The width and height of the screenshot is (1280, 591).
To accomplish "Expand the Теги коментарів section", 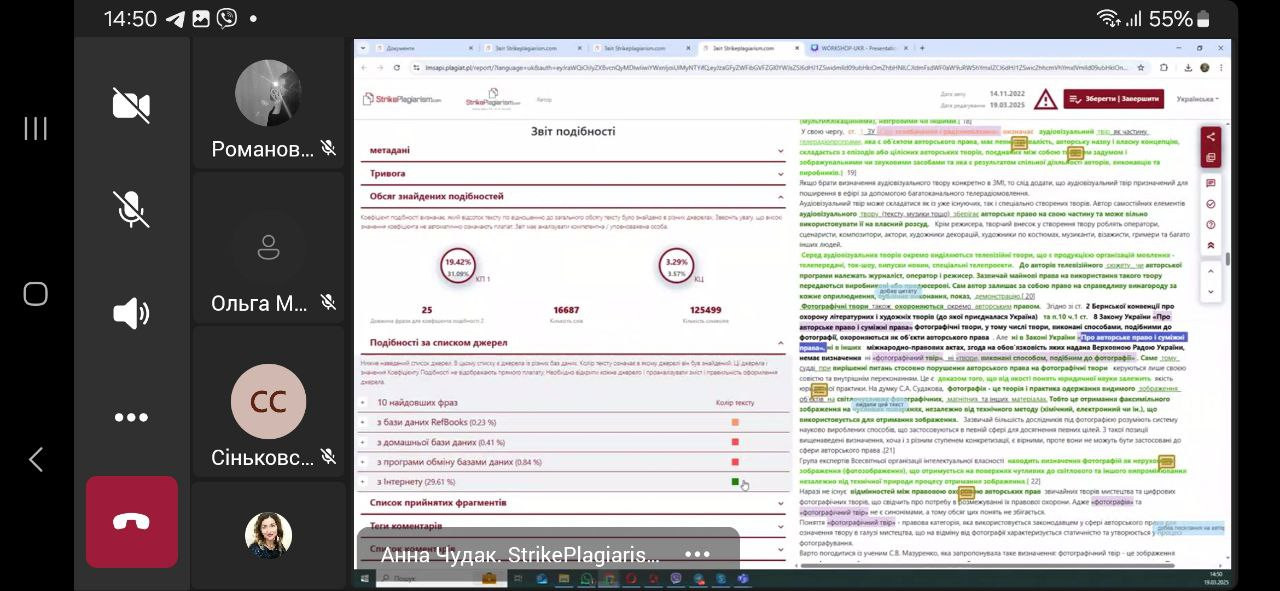I will [574, 525].
